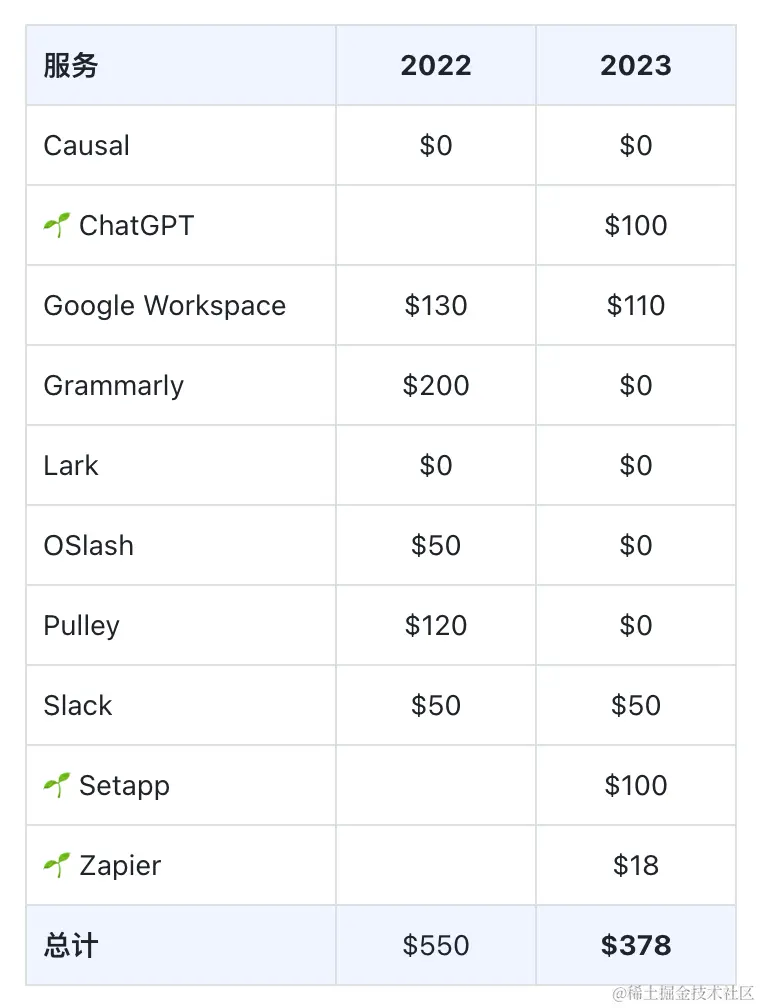This screenshot has height=1008, width=760.
Task: Click the seedling icon beside Setapp
Action: [57, 786]
